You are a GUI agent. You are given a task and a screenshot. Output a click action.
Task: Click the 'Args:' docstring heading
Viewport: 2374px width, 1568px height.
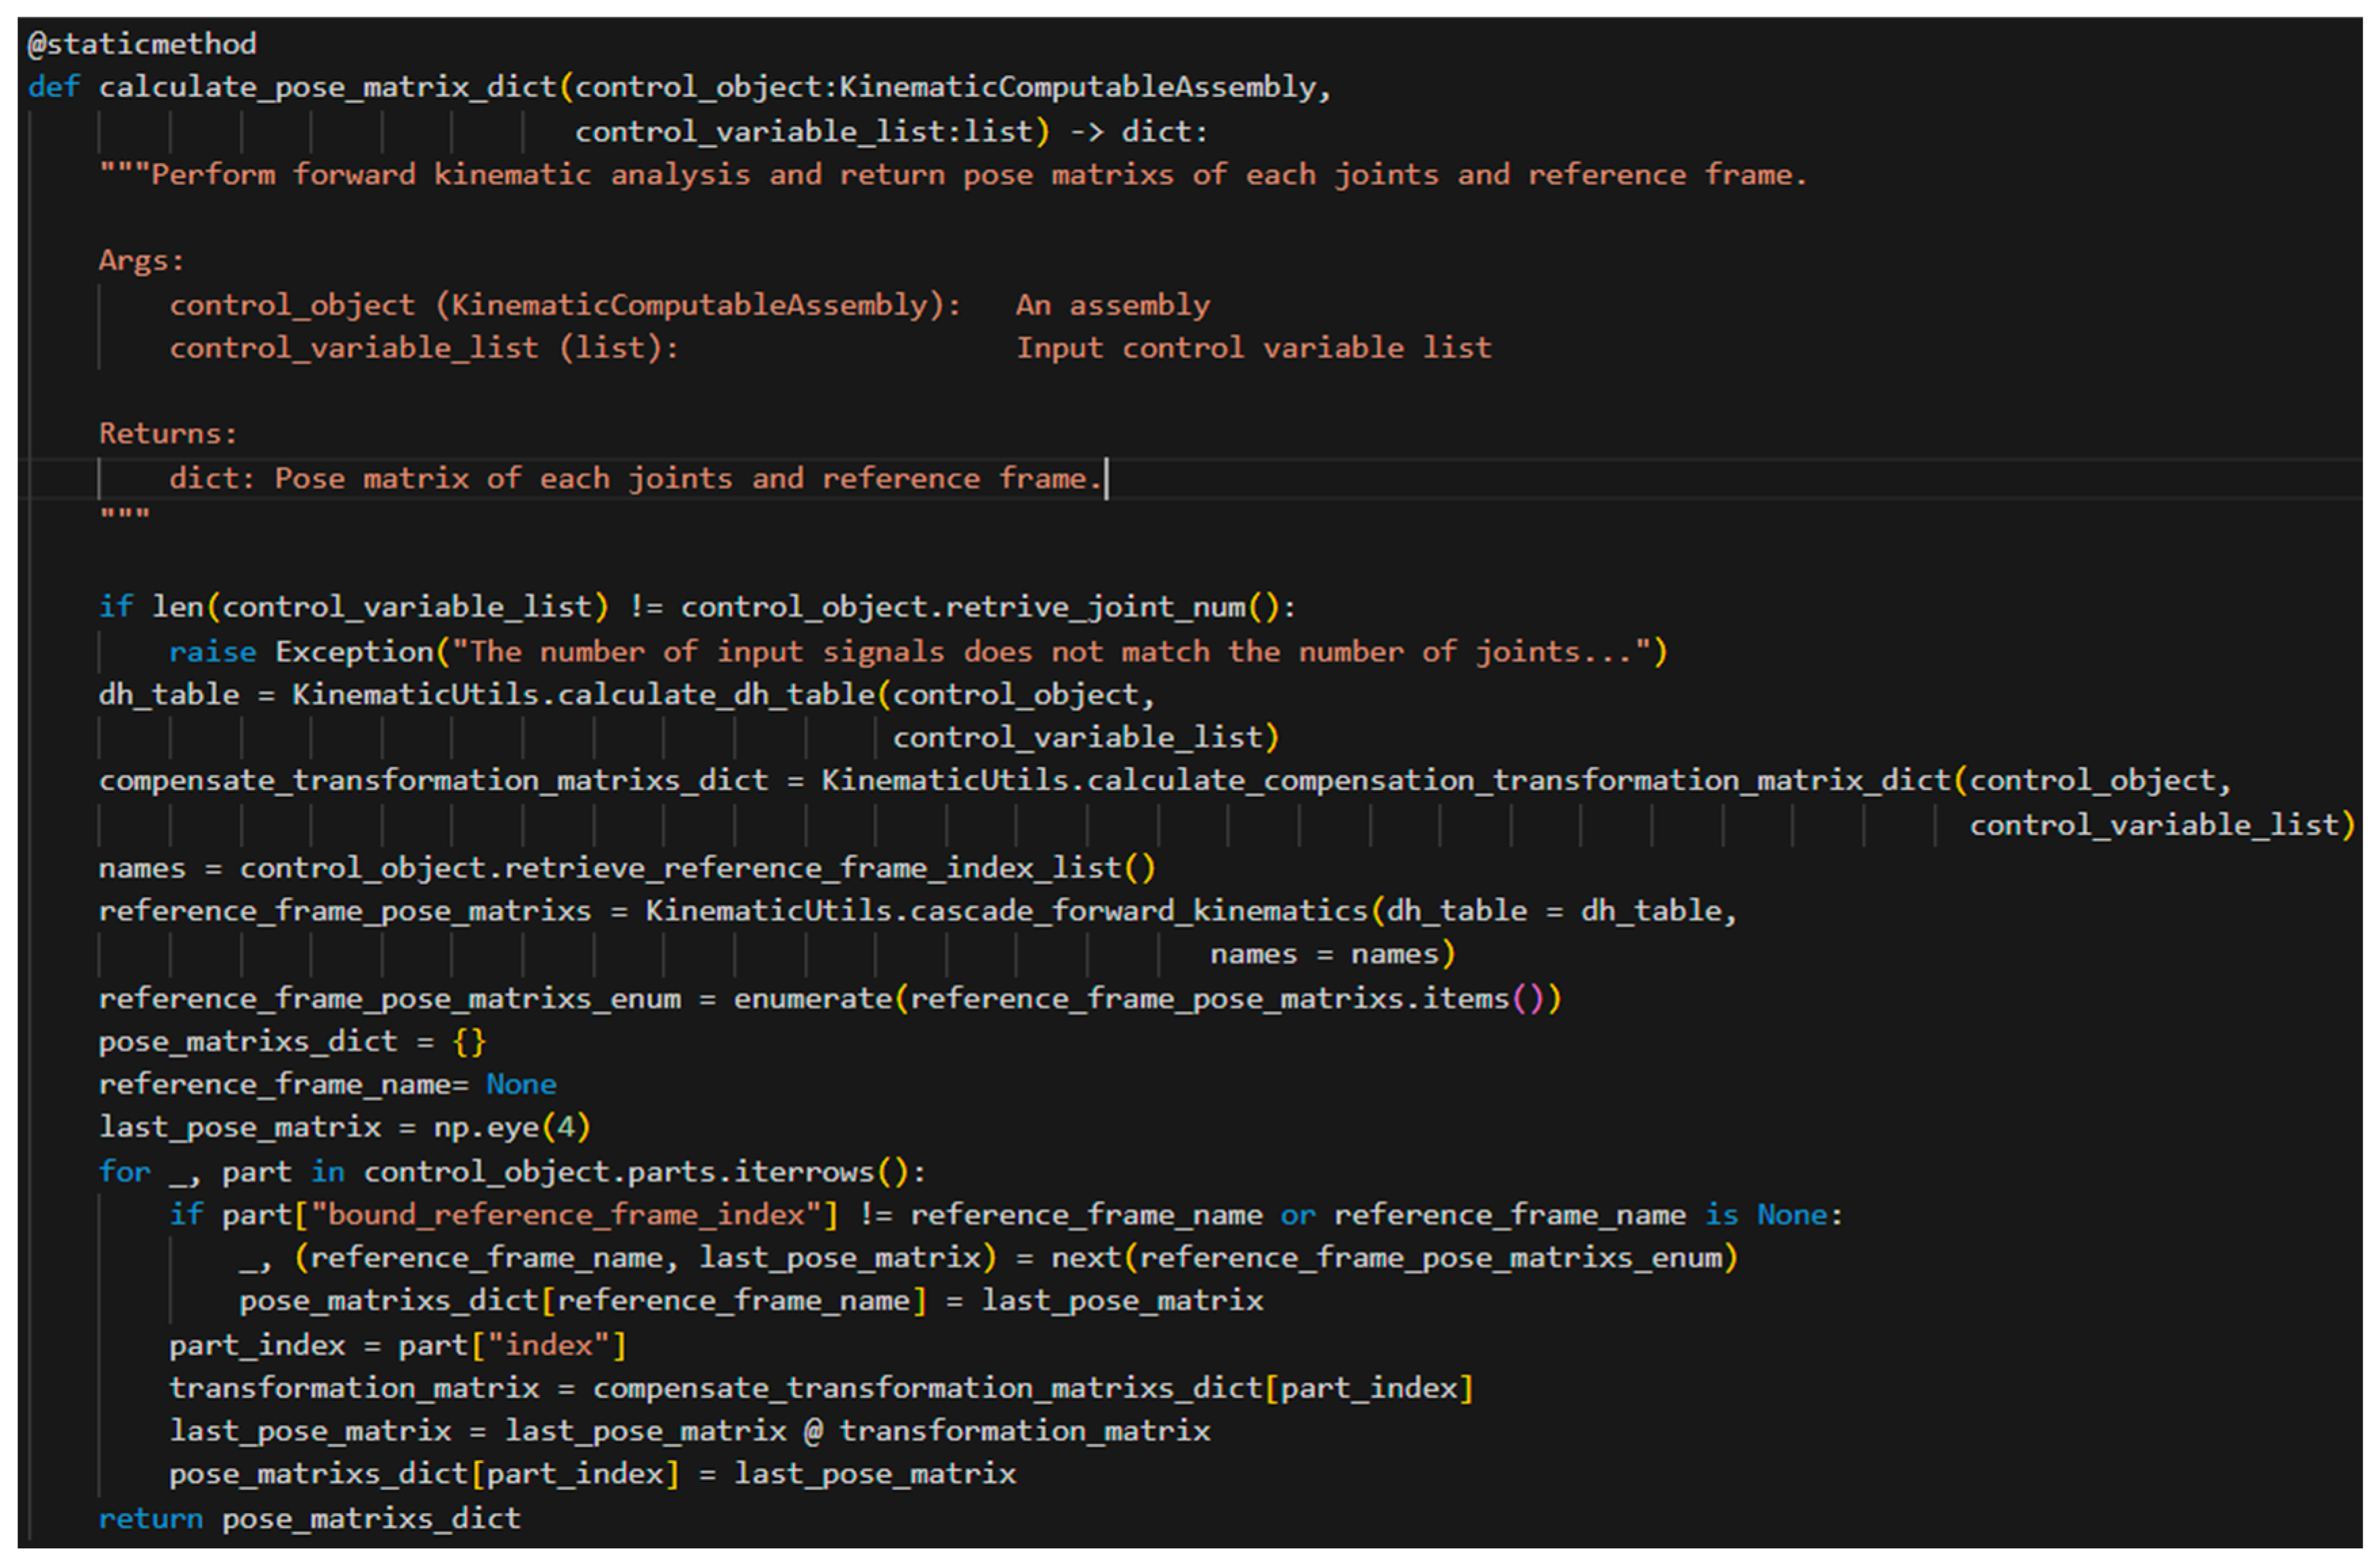[x=141, y=261]
